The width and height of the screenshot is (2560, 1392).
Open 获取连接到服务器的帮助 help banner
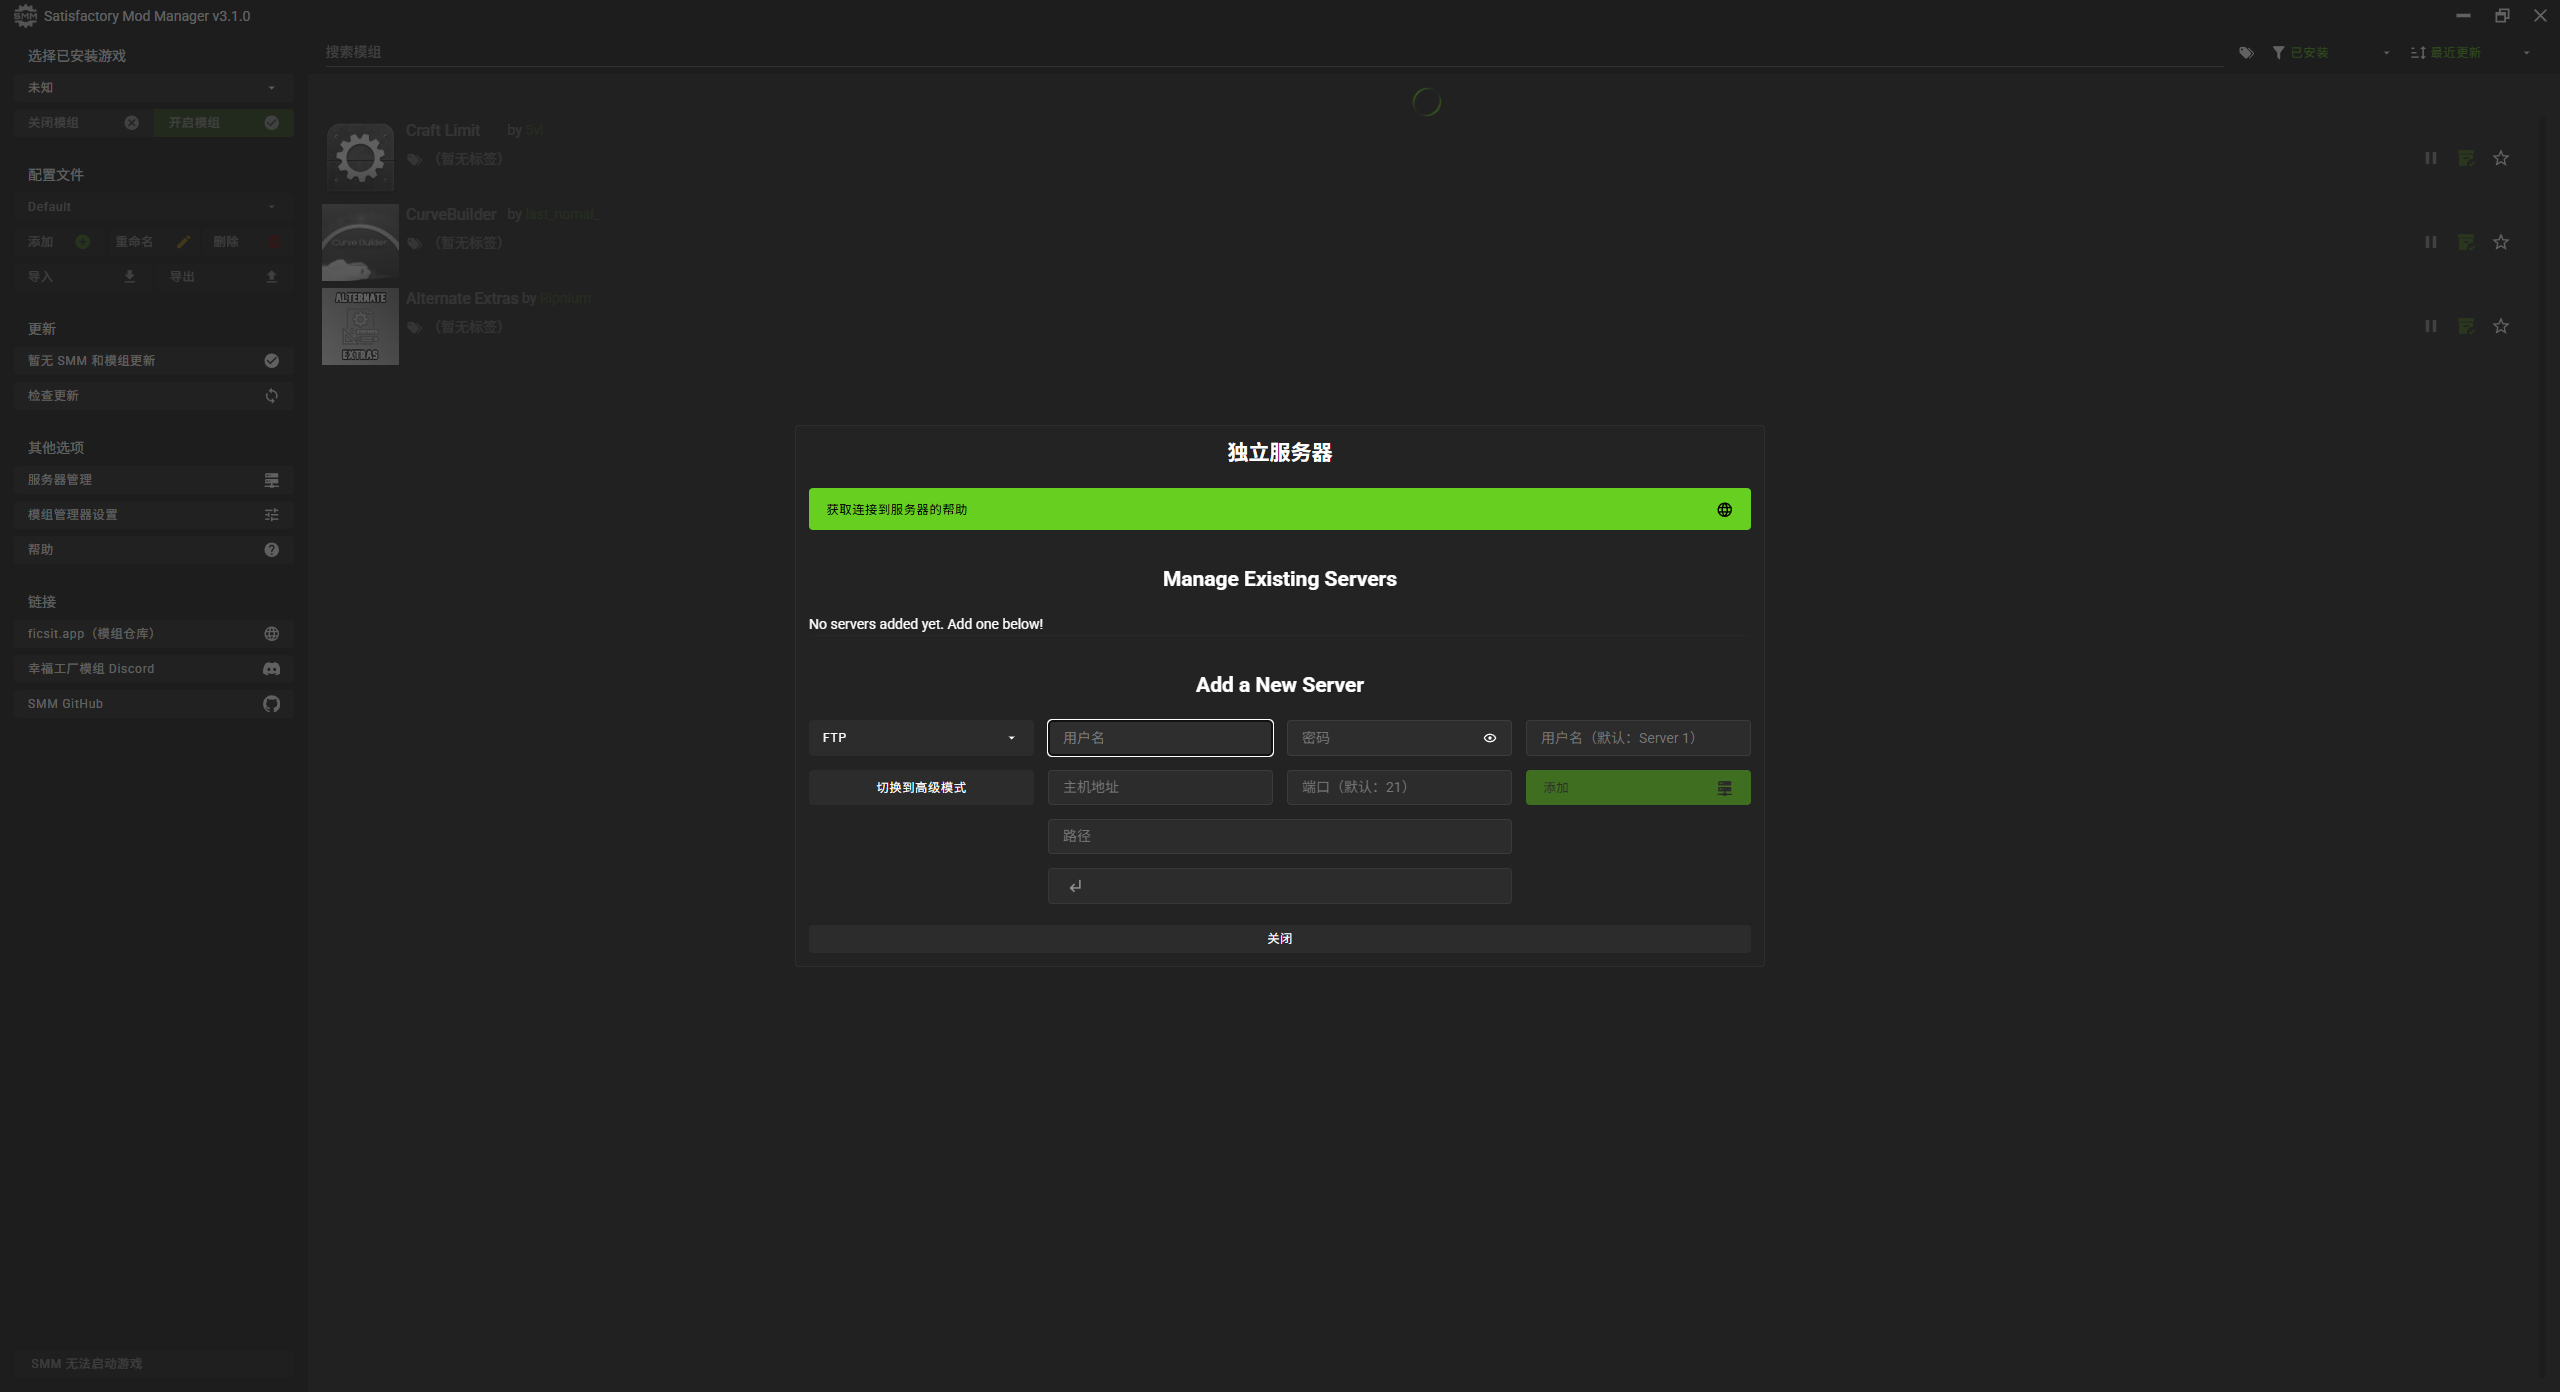1279,509
